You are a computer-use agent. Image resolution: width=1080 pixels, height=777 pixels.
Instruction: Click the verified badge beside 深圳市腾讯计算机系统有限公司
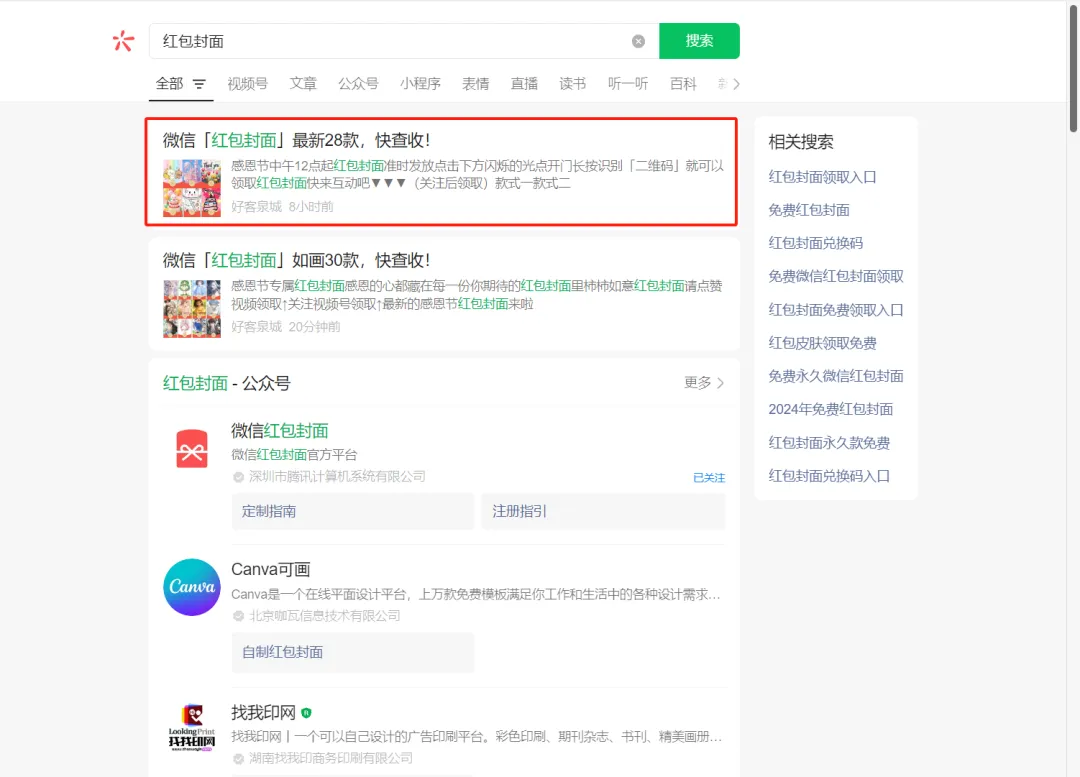pyautogui.click(x=238, y=477)
